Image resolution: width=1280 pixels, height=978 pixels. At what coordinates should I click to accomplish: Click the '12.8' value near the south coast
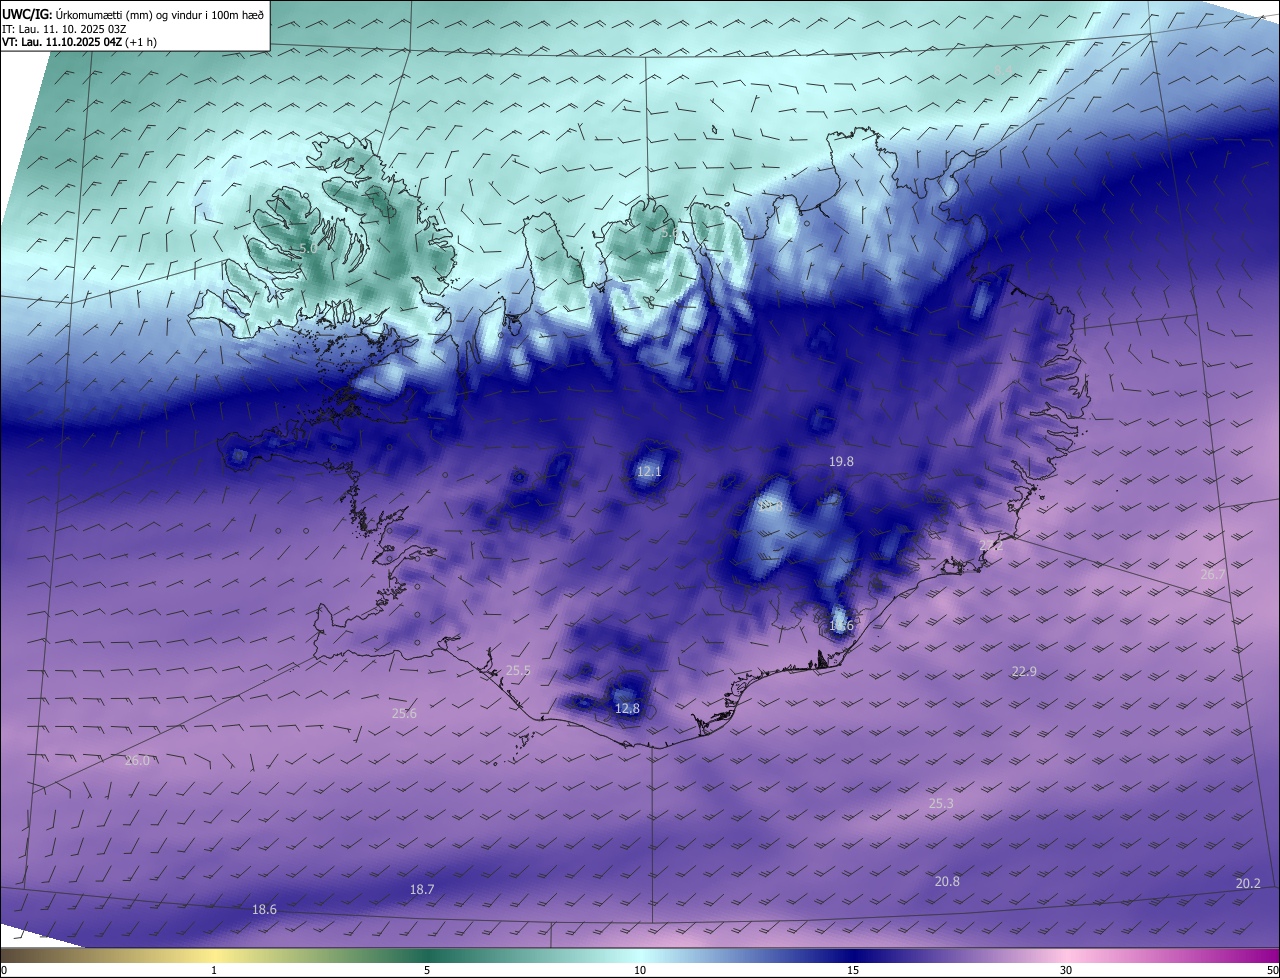click(x=627, y=708)
